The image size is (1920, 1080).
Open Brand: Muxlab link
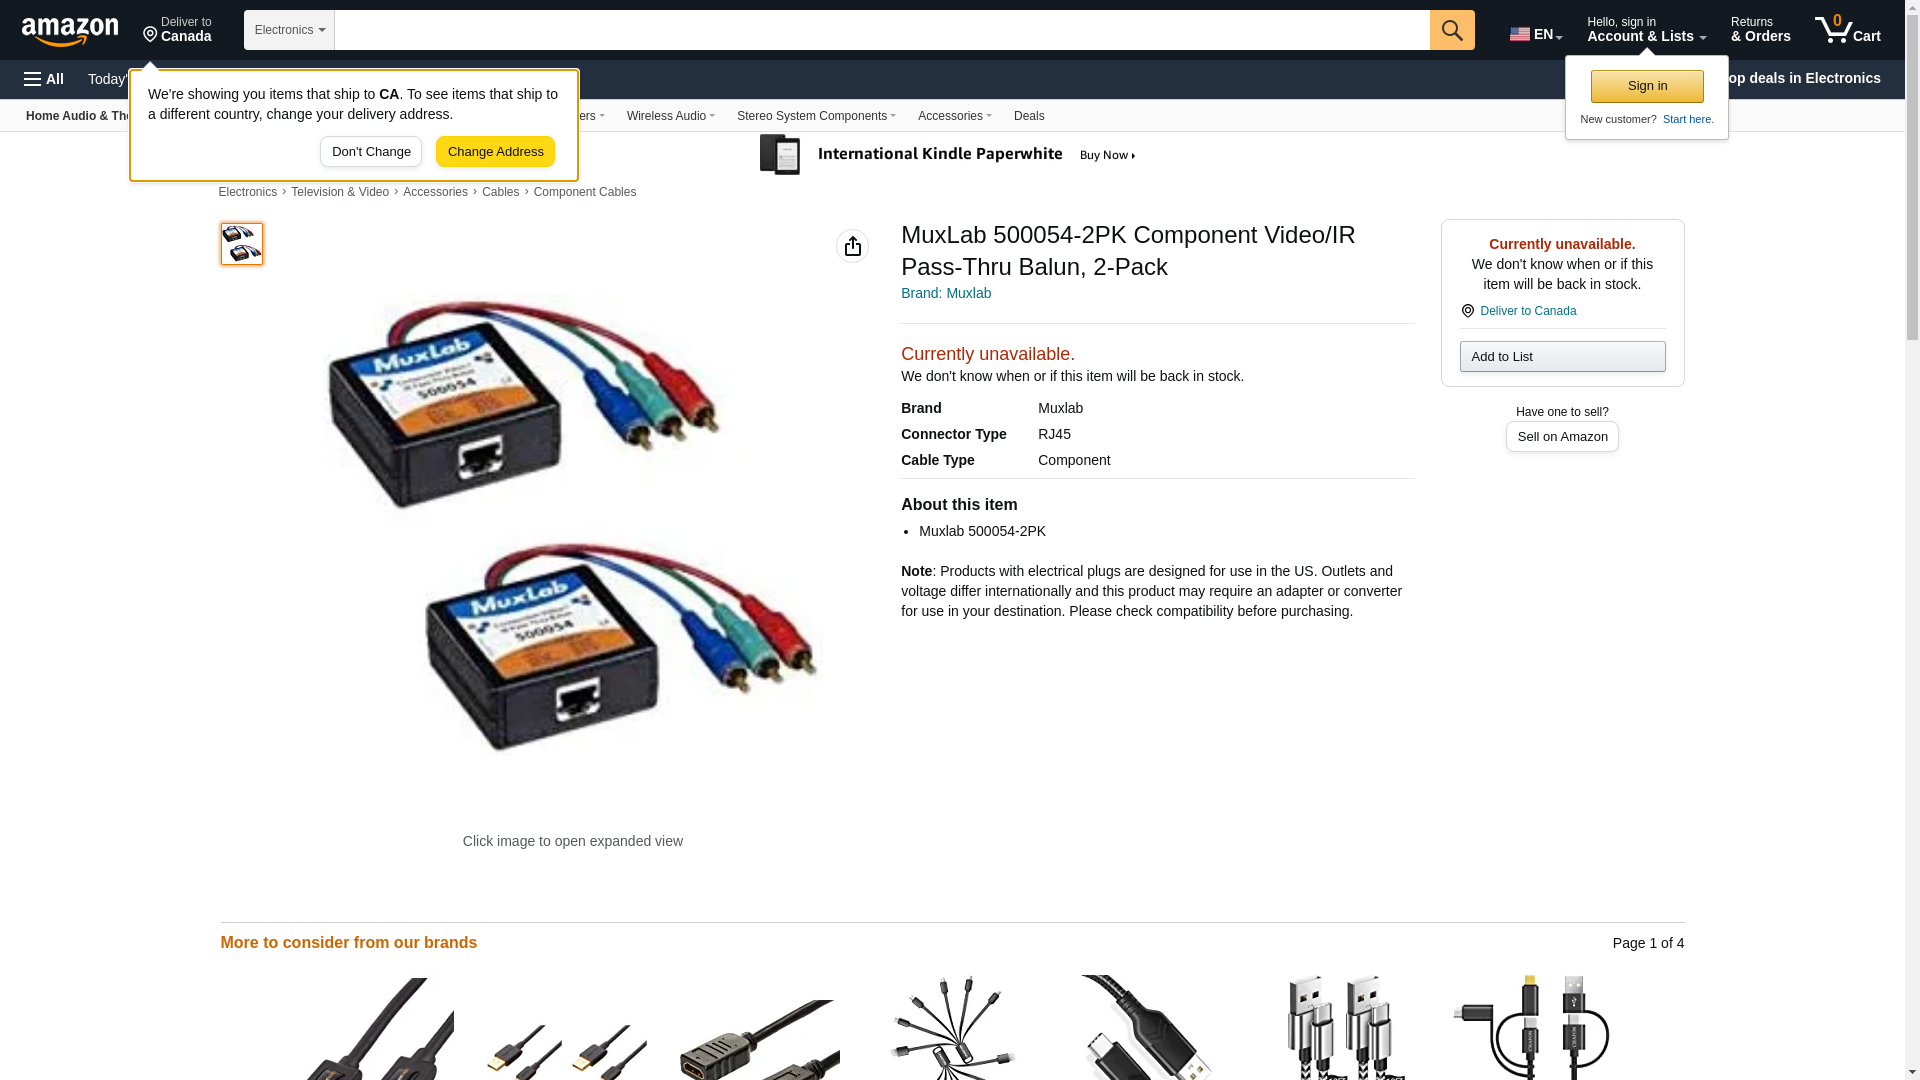pyautogui.click(x=946, y=293)
